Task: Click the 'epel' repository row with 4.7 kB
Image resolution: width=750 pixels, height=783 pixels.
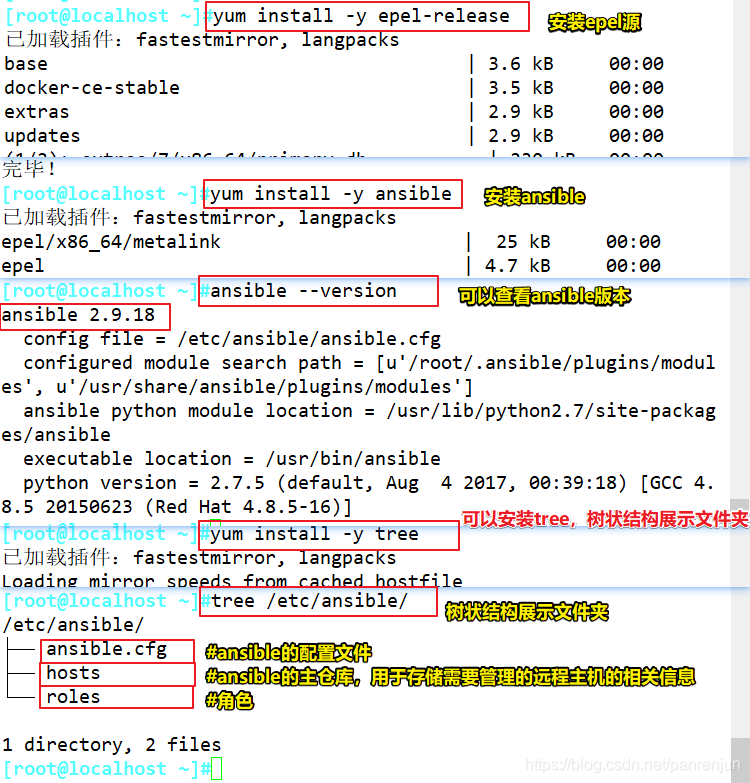Action: pos(331,266)
